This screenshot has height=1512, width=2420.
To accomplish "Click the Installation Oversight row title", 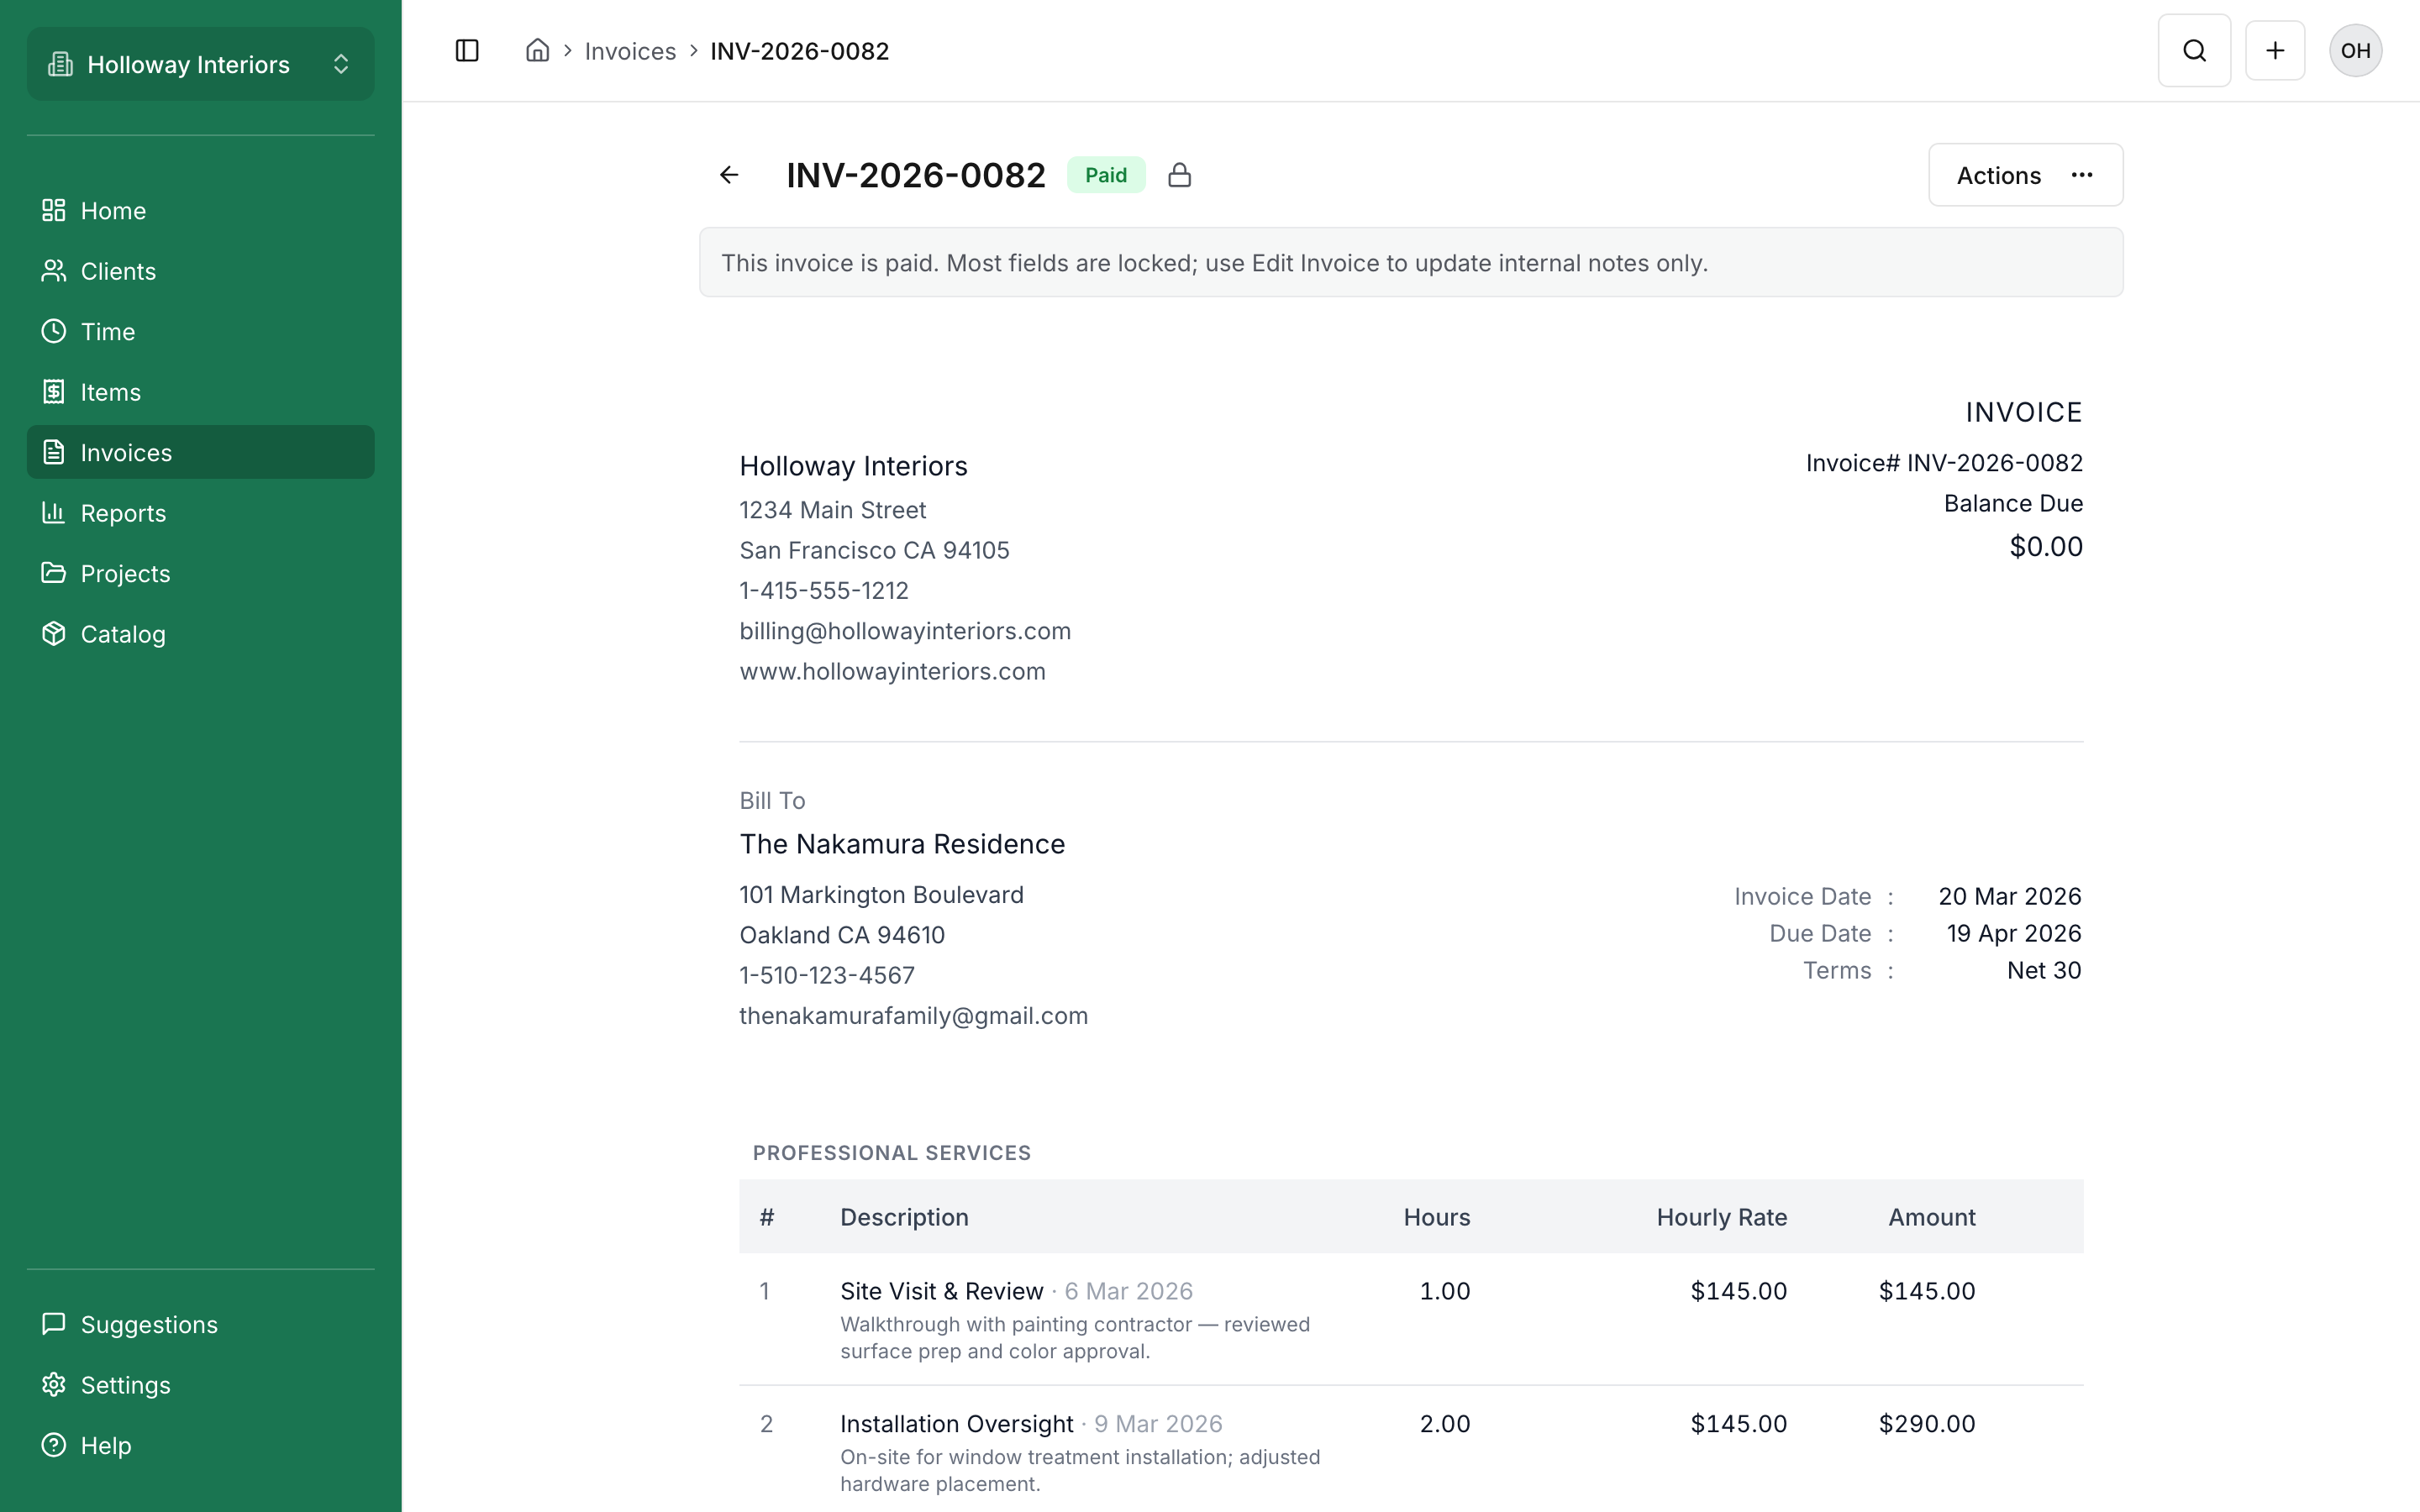I will pos(956,1424).
